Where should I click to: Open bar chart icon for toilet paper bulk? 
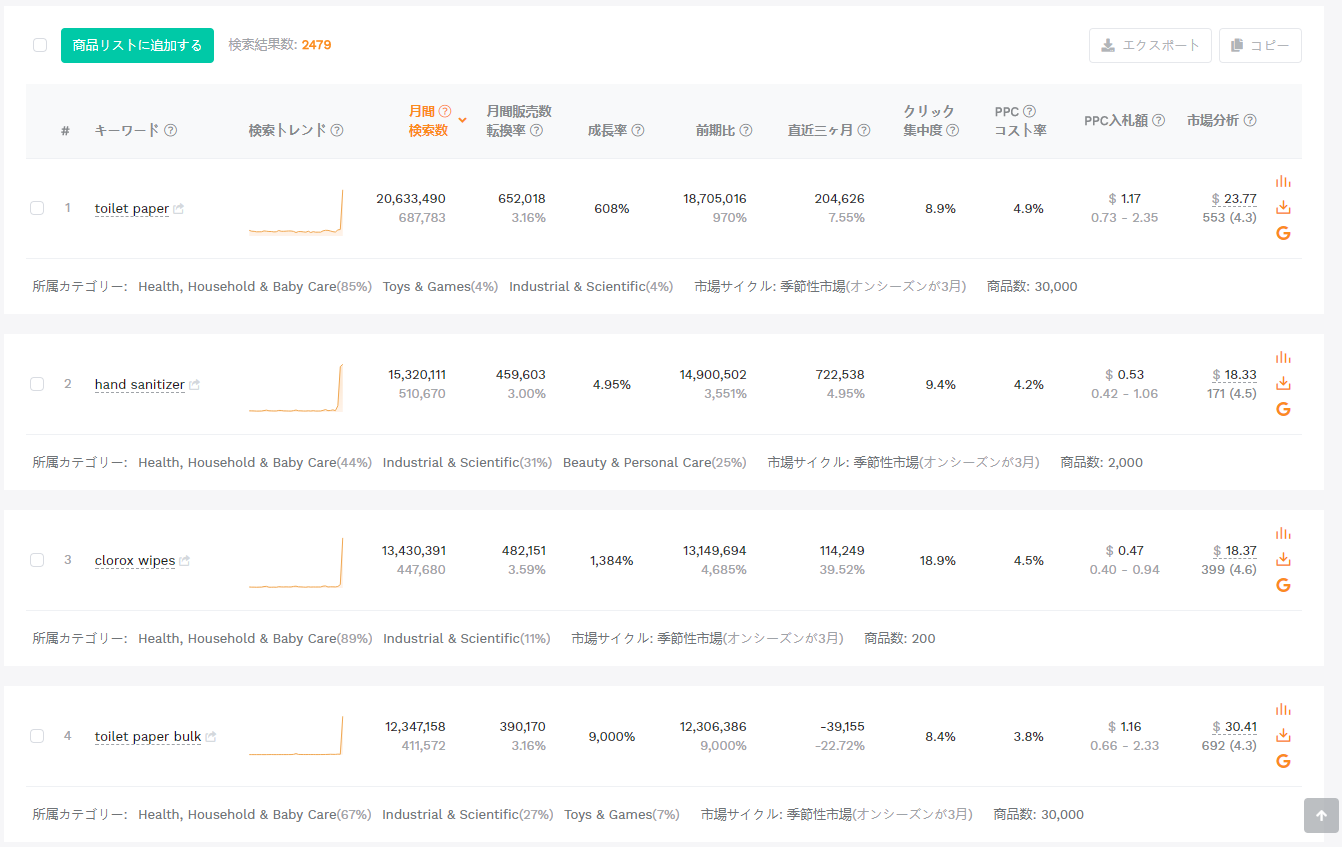1283,709
